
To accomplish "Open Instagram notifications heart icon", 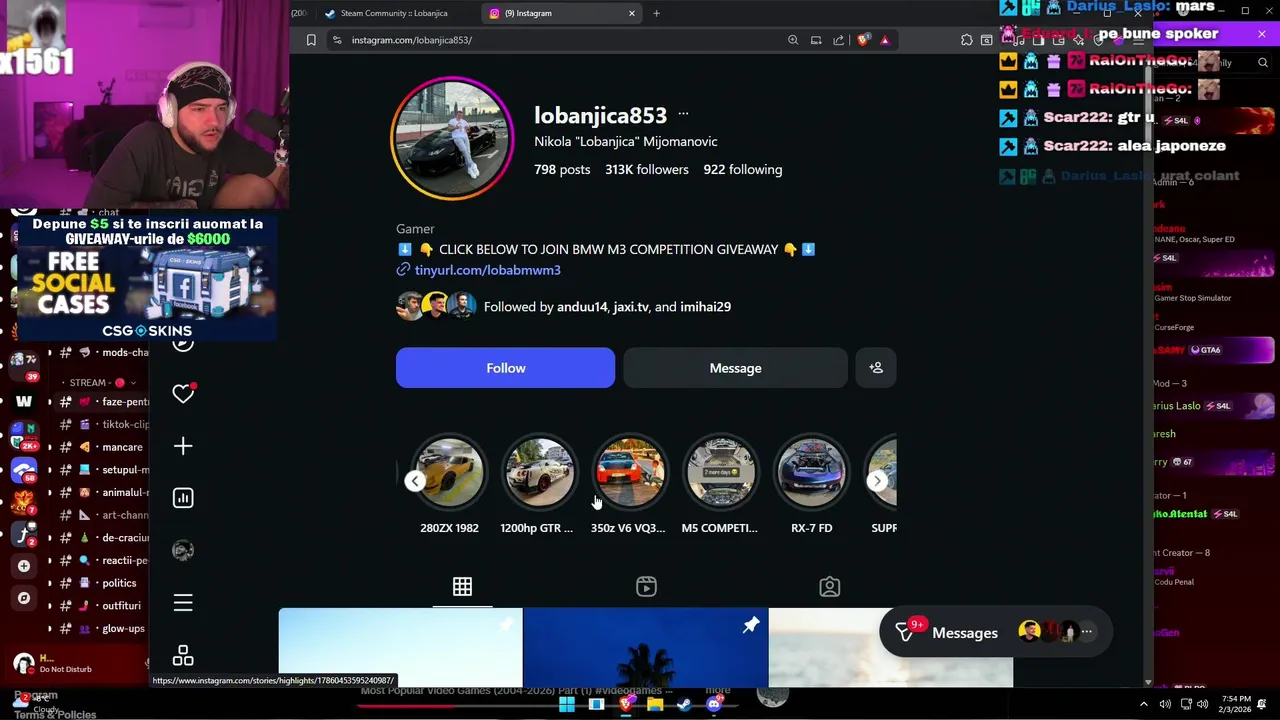I will tap(183, 393).
